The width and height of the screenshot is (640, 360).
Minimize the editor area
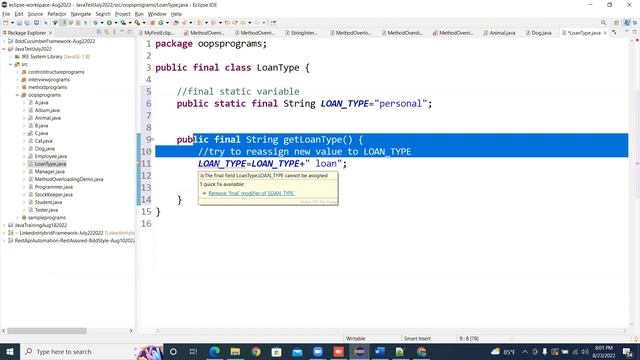coord(627,32)
